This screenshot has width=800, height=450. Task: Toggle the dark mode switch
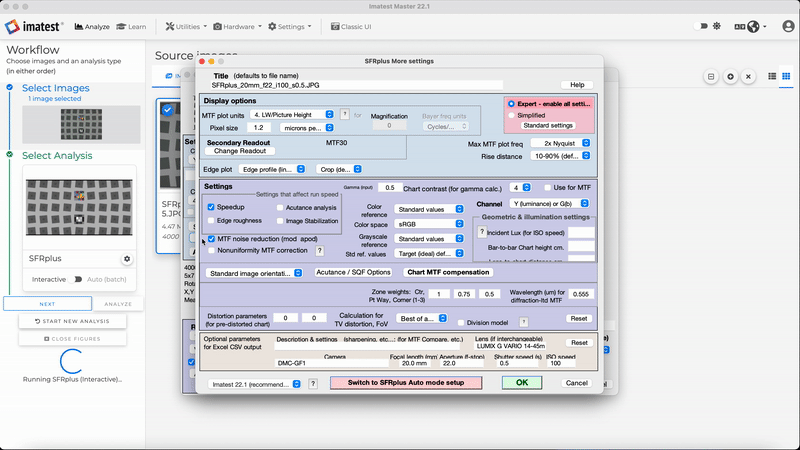click(x=702, y=26)
